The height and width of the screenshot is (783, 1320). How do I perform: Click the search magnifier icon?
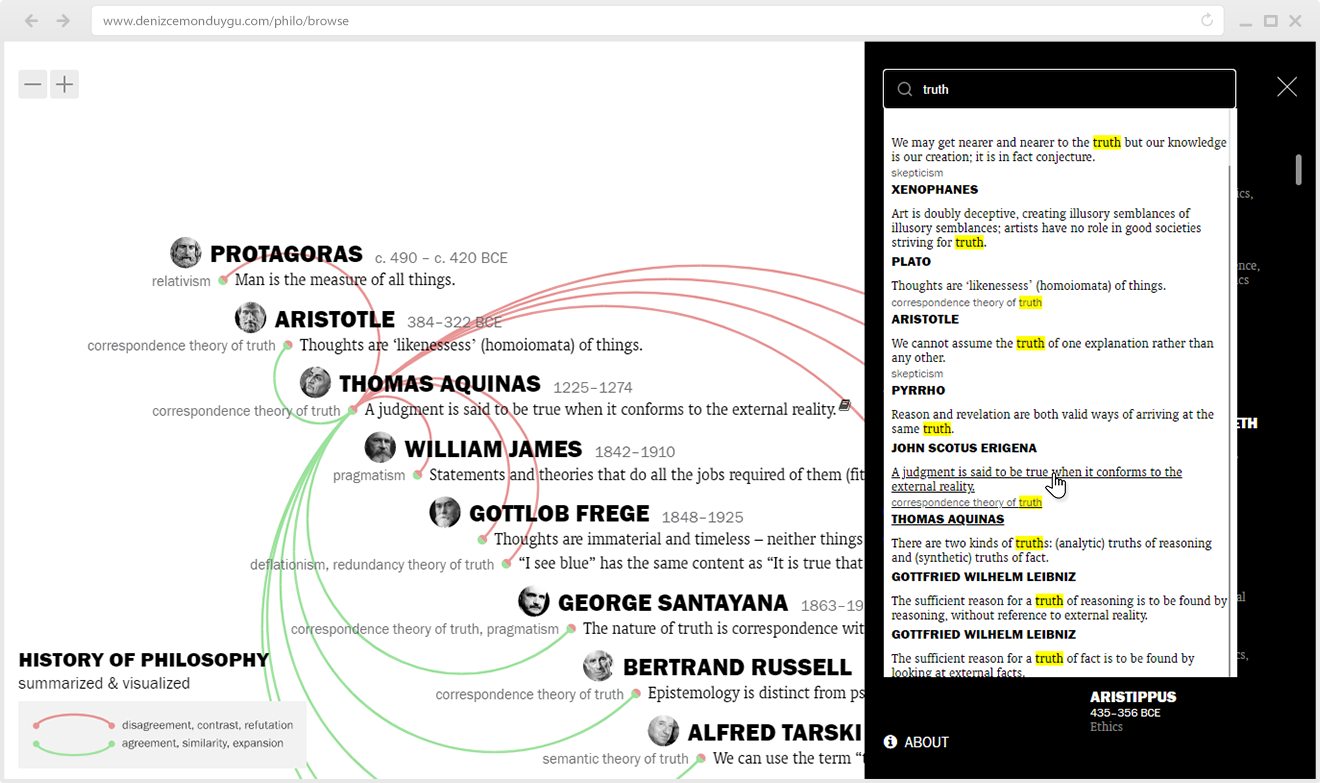click(905, 89)
